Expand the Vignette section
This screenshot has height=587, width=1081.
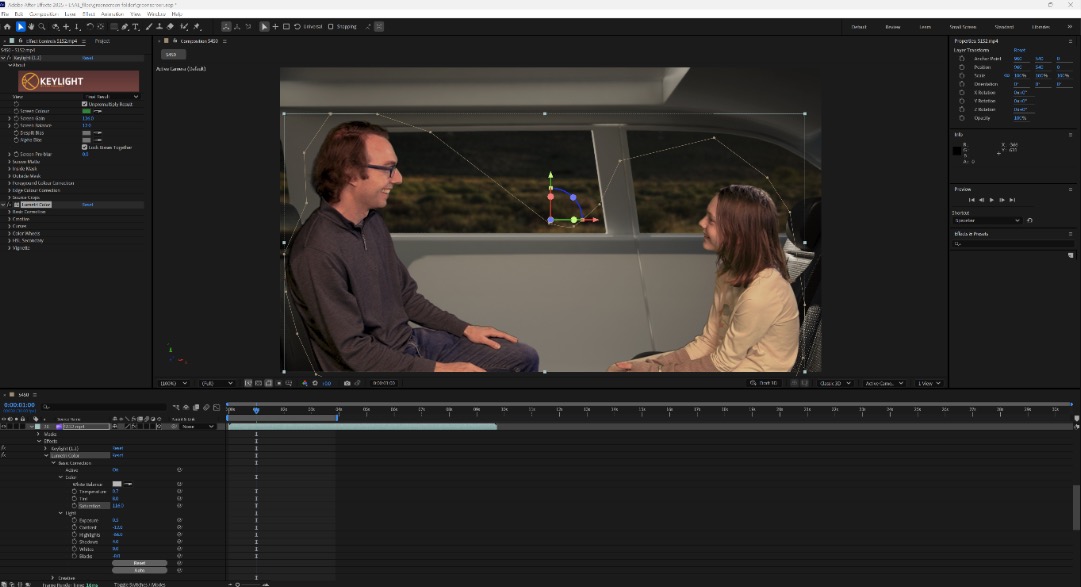(10, 248)
